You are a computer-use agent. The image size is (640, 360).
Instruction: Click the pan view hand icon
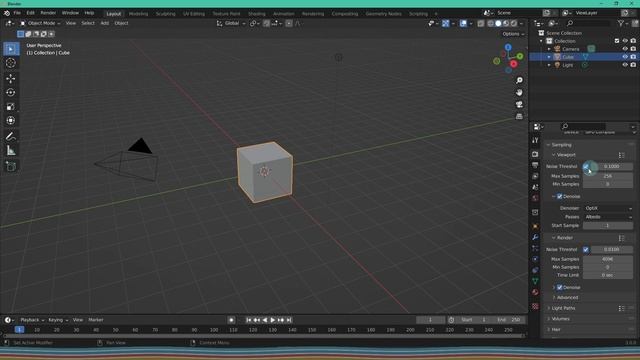point(519,93)
